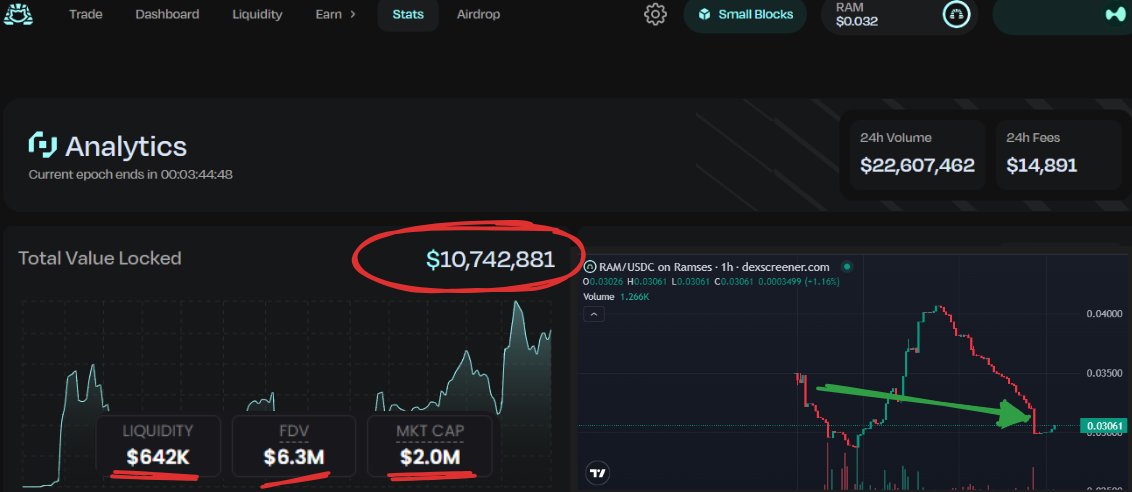Click the FDV $6.3M card

[x=294, y=446]
